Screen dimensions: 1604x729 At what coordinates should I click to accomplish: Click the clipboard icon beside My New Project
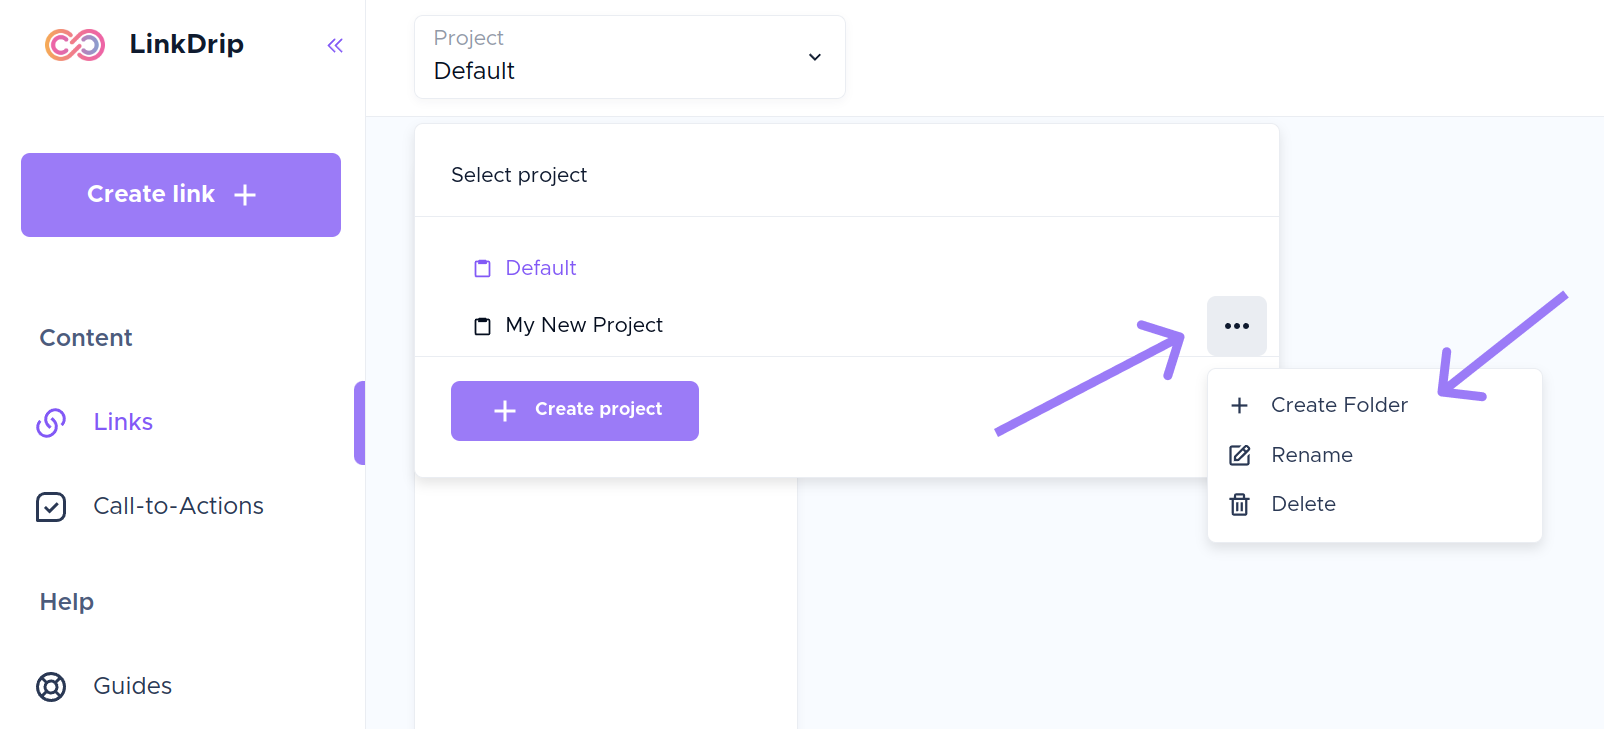tap(483, 326)
